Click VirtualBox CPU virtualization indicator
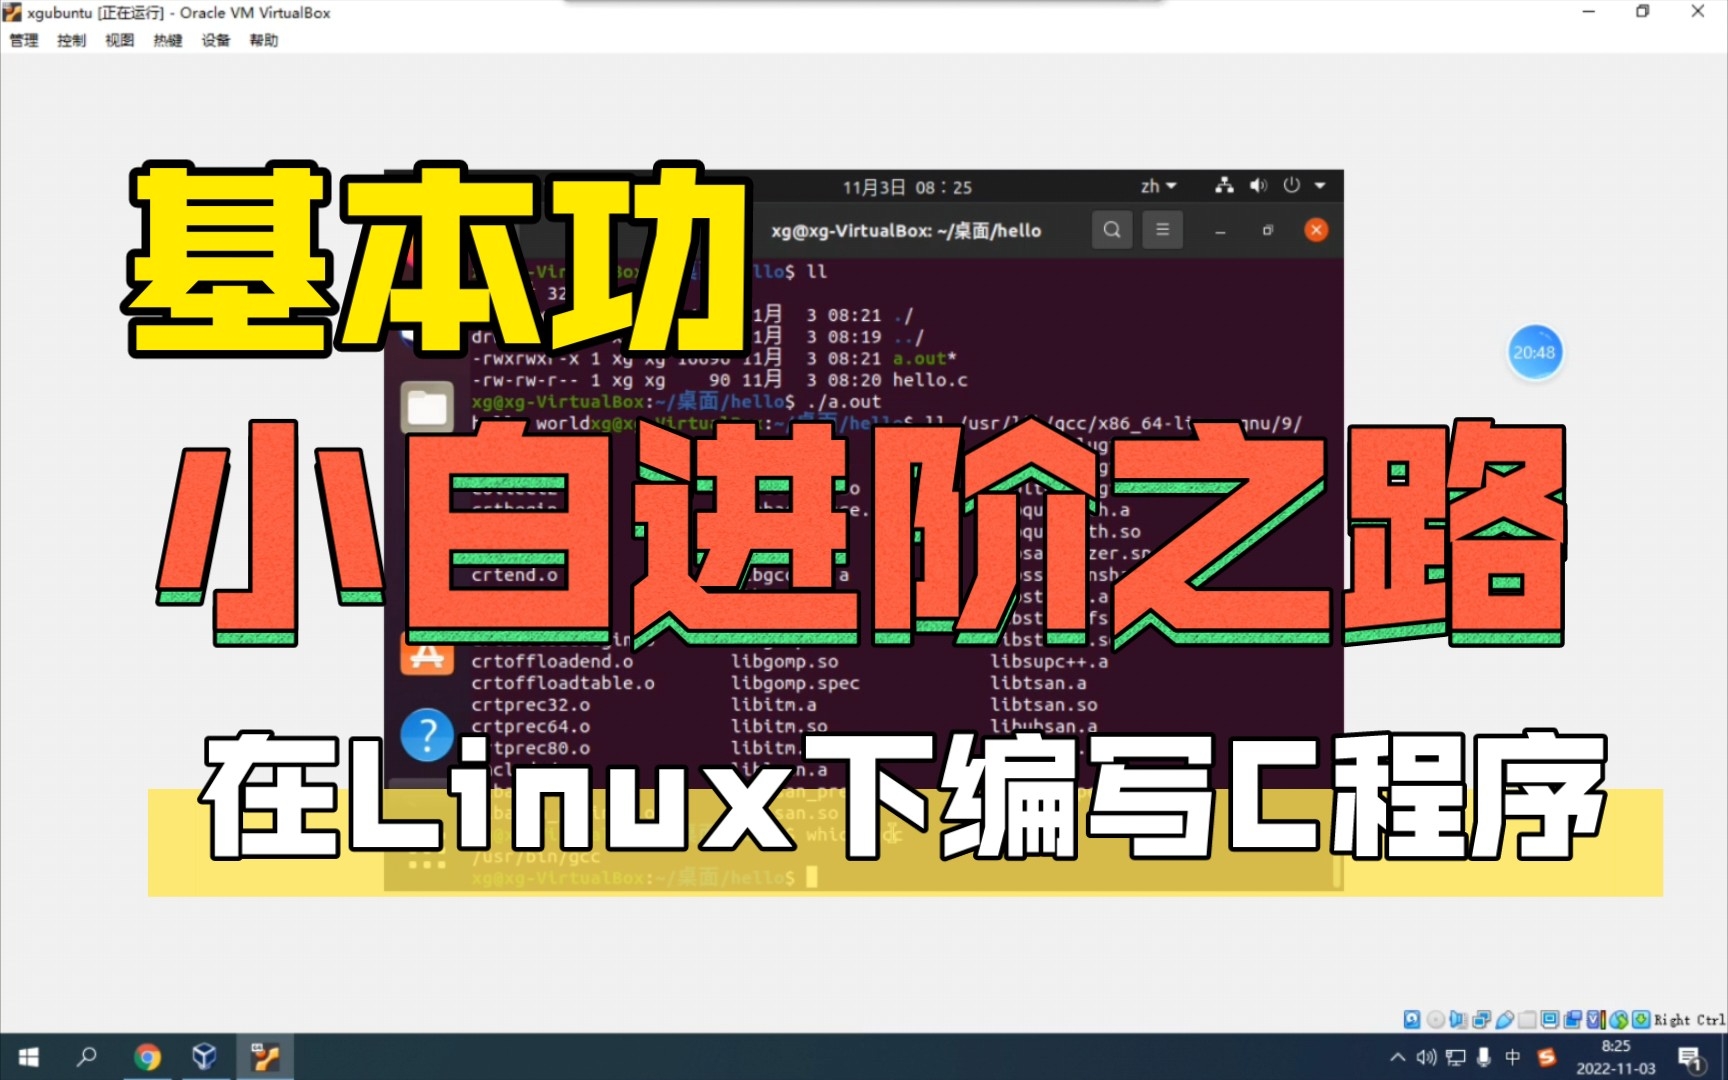The image size is (1728, 1080). click(x=1596, y=1020)
